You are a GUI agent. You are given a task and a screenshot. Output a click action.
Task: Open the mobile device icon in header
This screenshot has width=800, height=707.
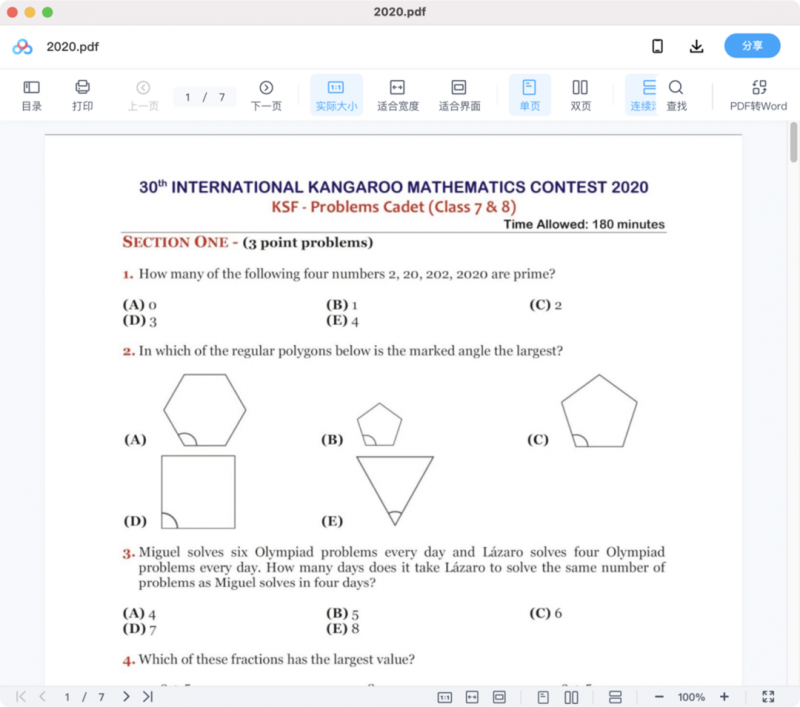[657, 46]
